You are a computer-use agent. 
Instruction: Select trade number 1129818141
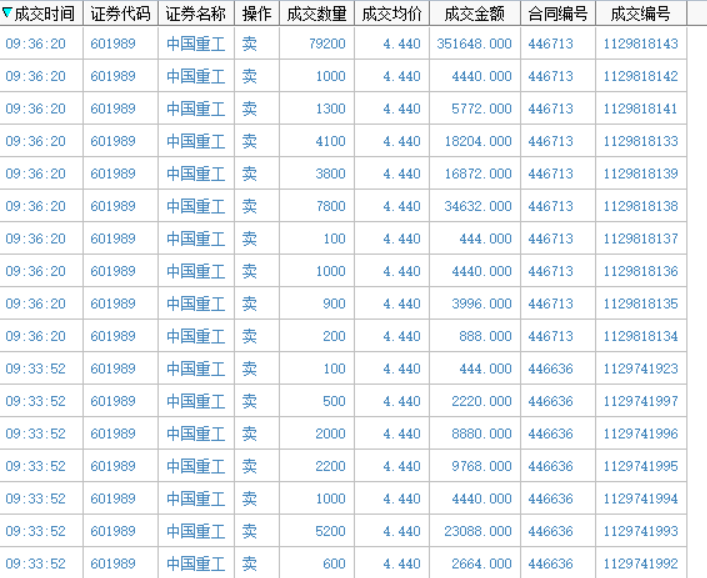click(x=641, y=109)
